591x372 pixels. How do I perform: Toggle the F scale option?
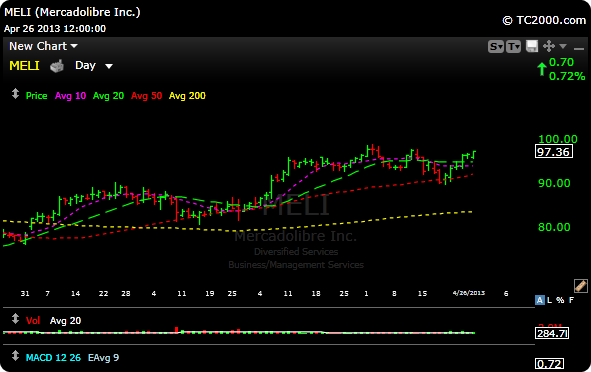pos(571,300)
